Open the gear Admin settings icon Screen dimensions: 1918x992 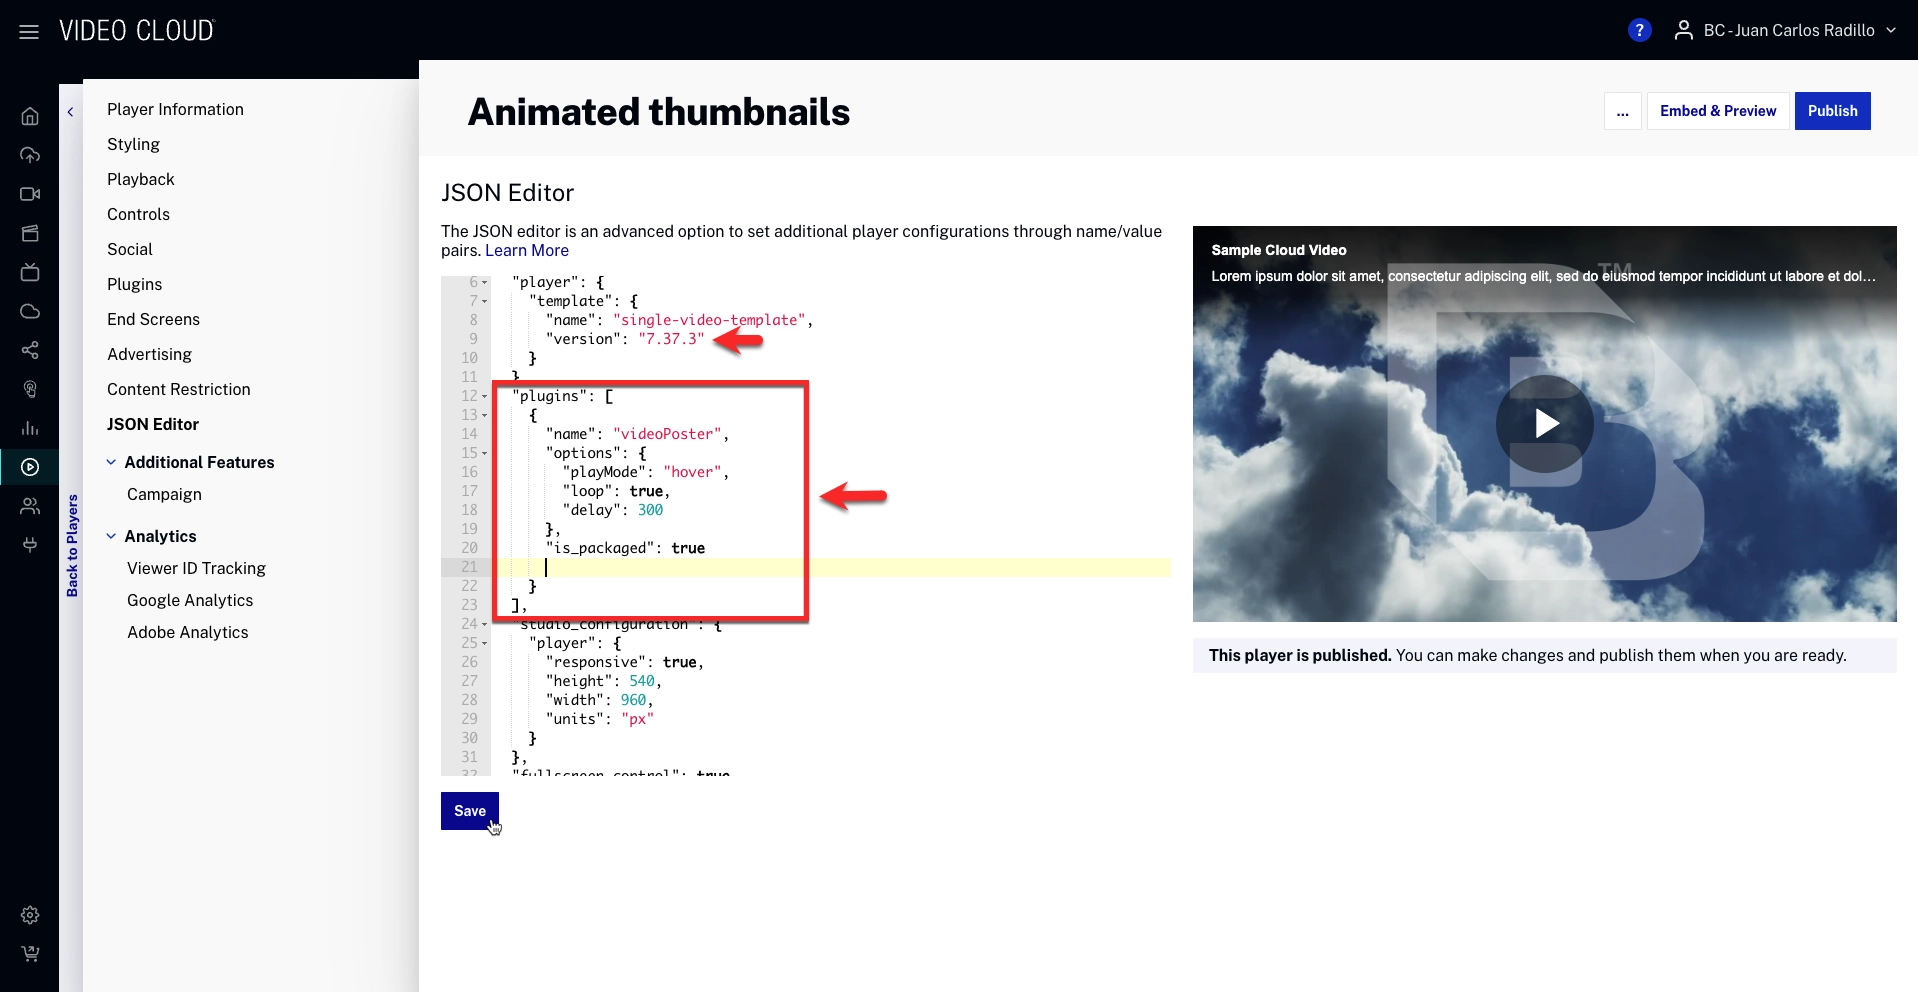click(30, 915)
